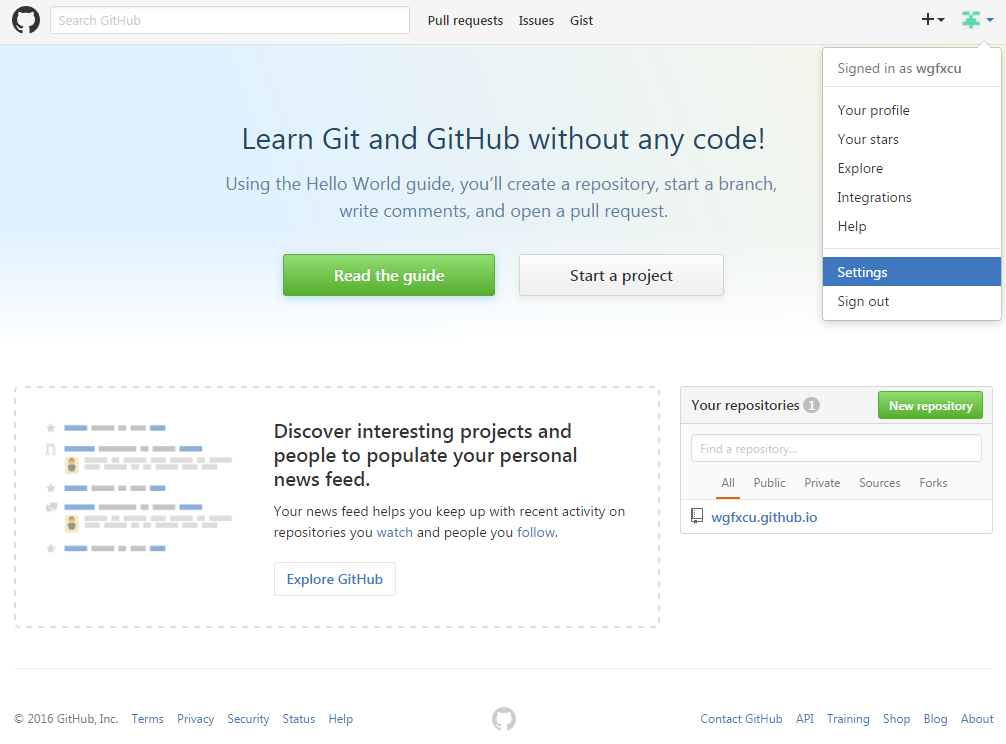This screenshot has height=744, width=1006.
Task: Switch to Sources repositories tab
Action: coord(880,483)
